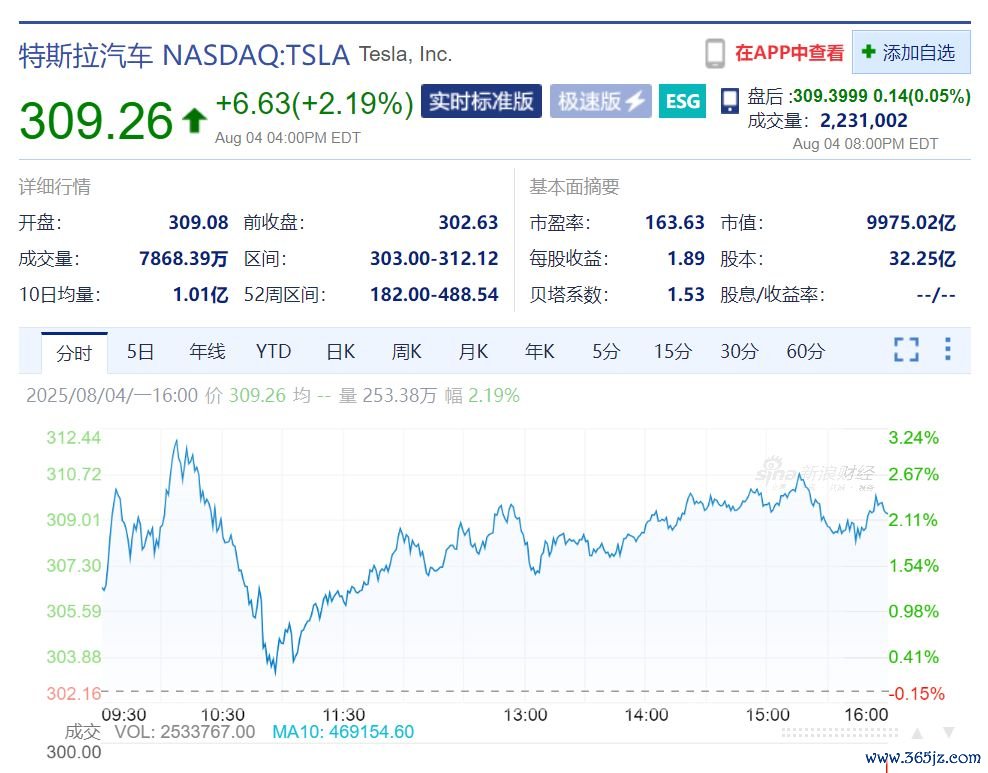Click the green up arrow beside 309.26
The image size is (988, 773).
tap(194, 121)
